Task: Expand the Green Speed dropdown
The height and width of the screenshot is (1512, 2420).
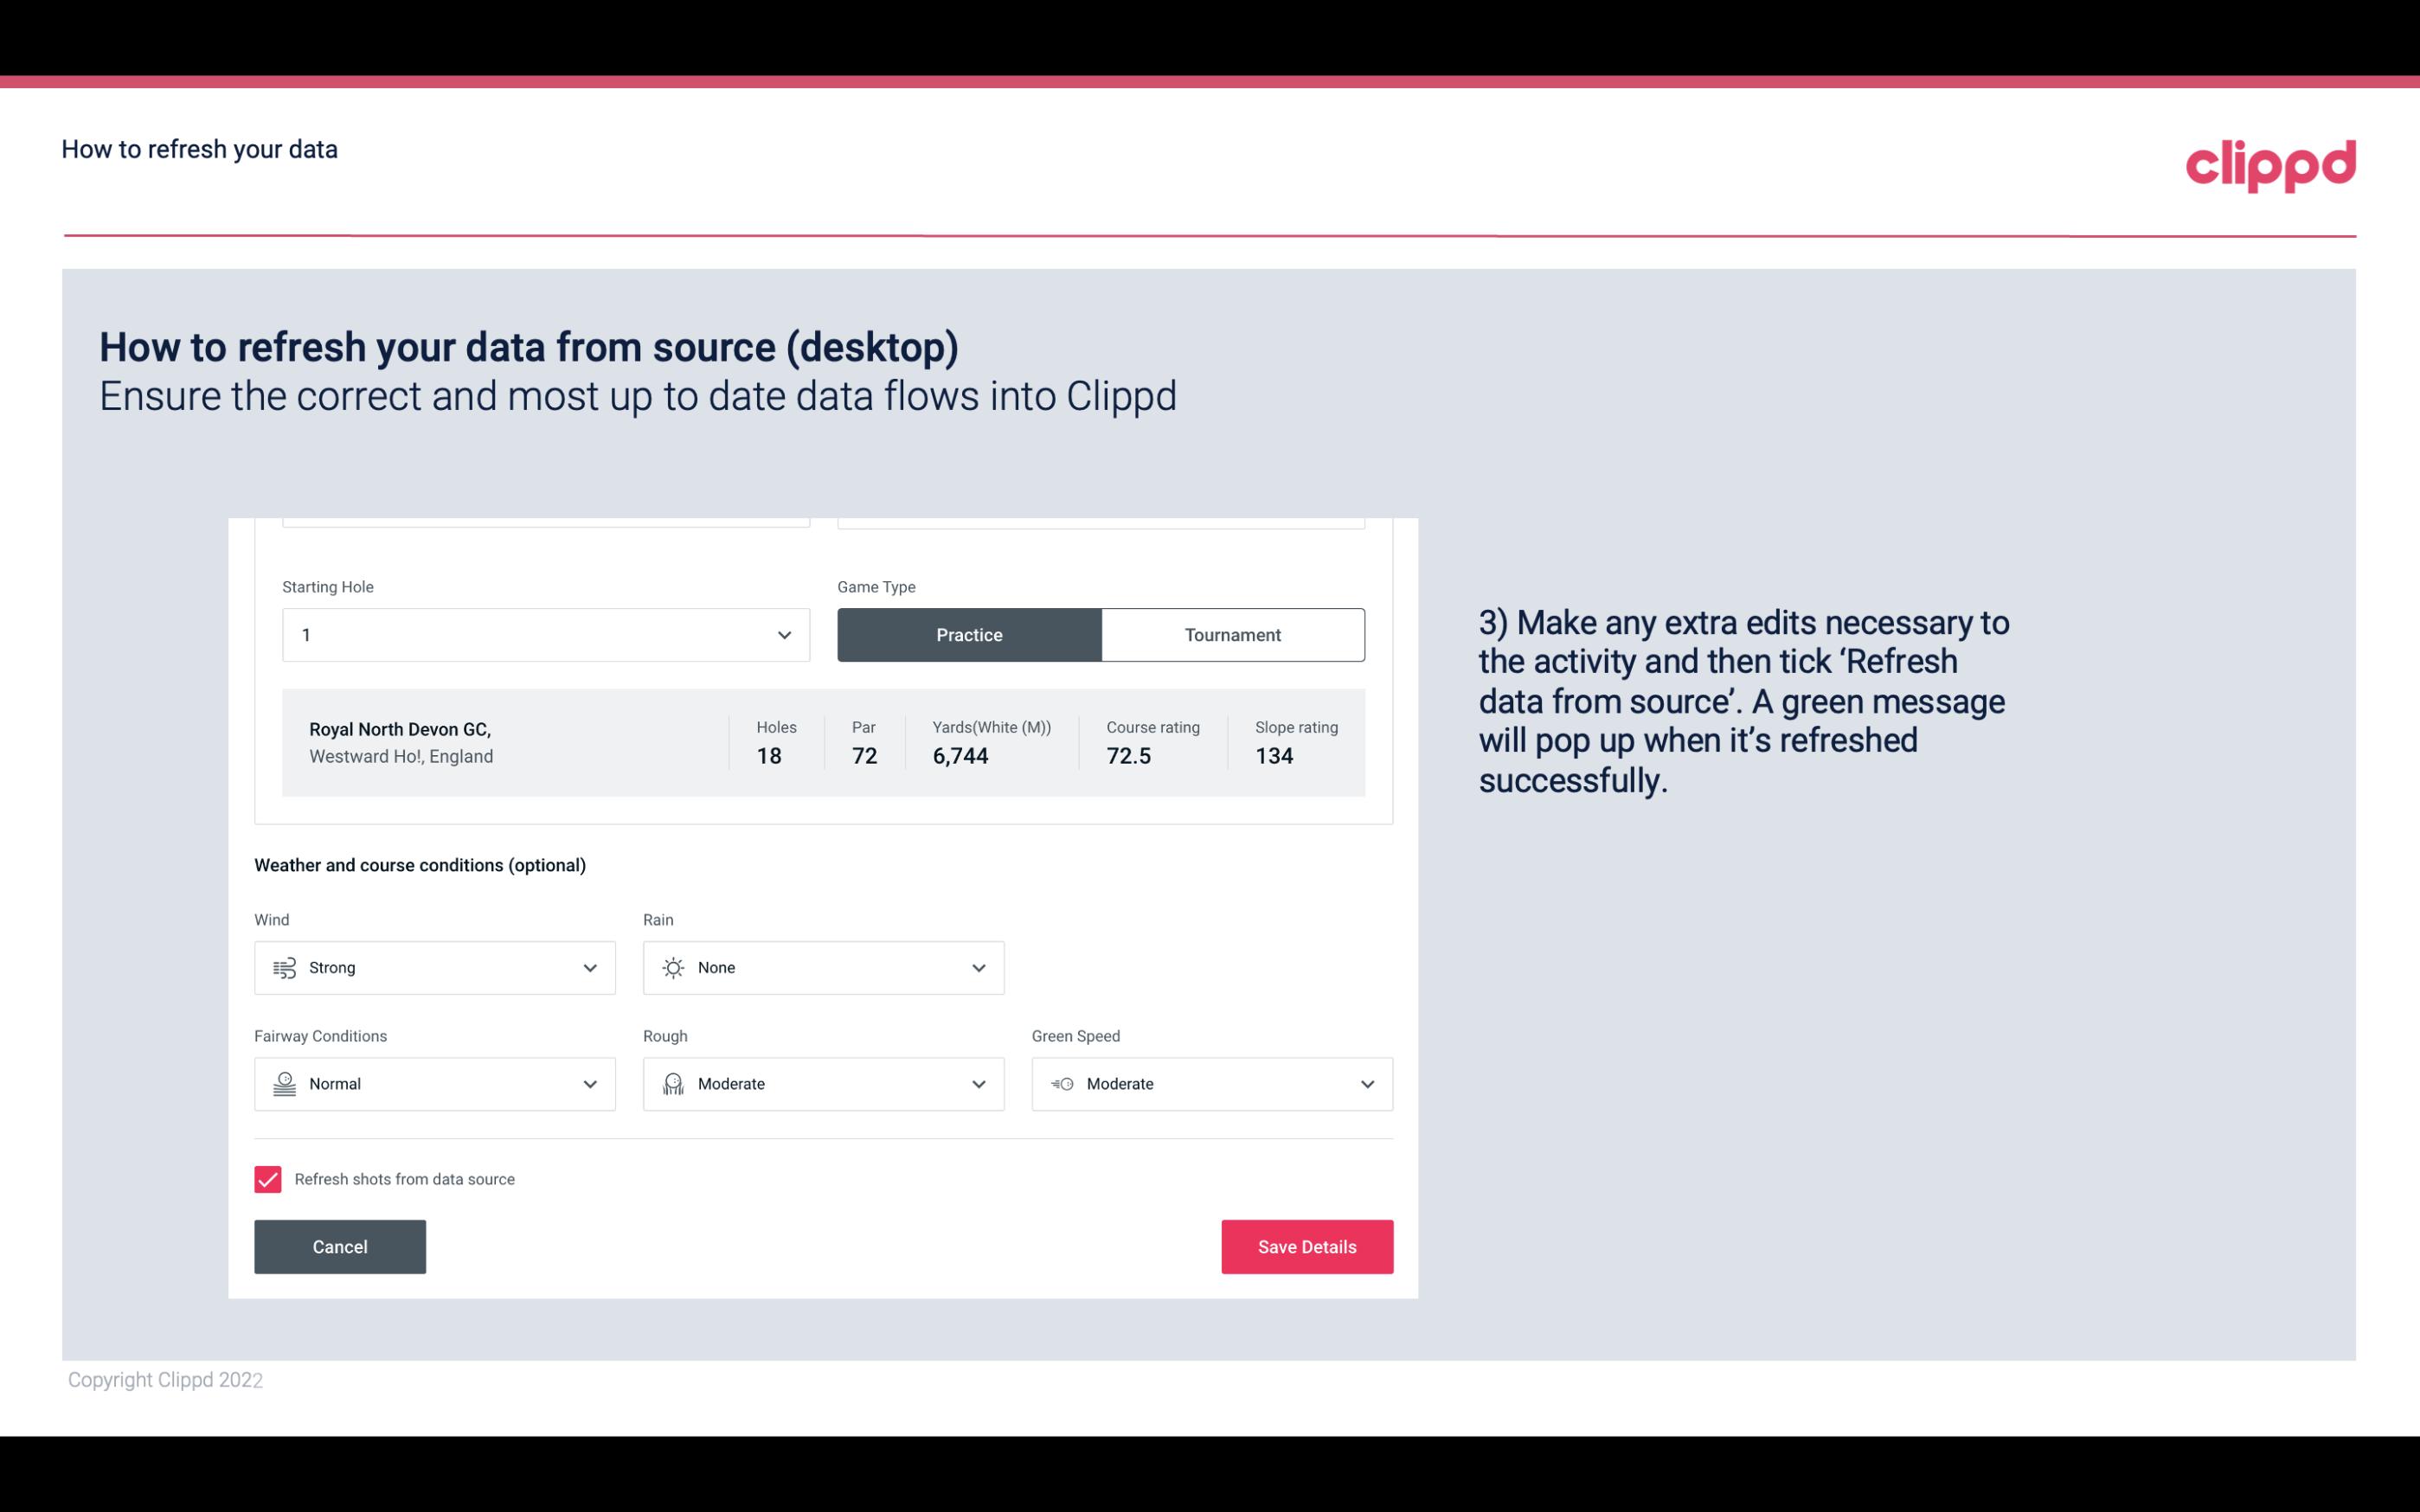Action: click(x=1366, y=1084)
